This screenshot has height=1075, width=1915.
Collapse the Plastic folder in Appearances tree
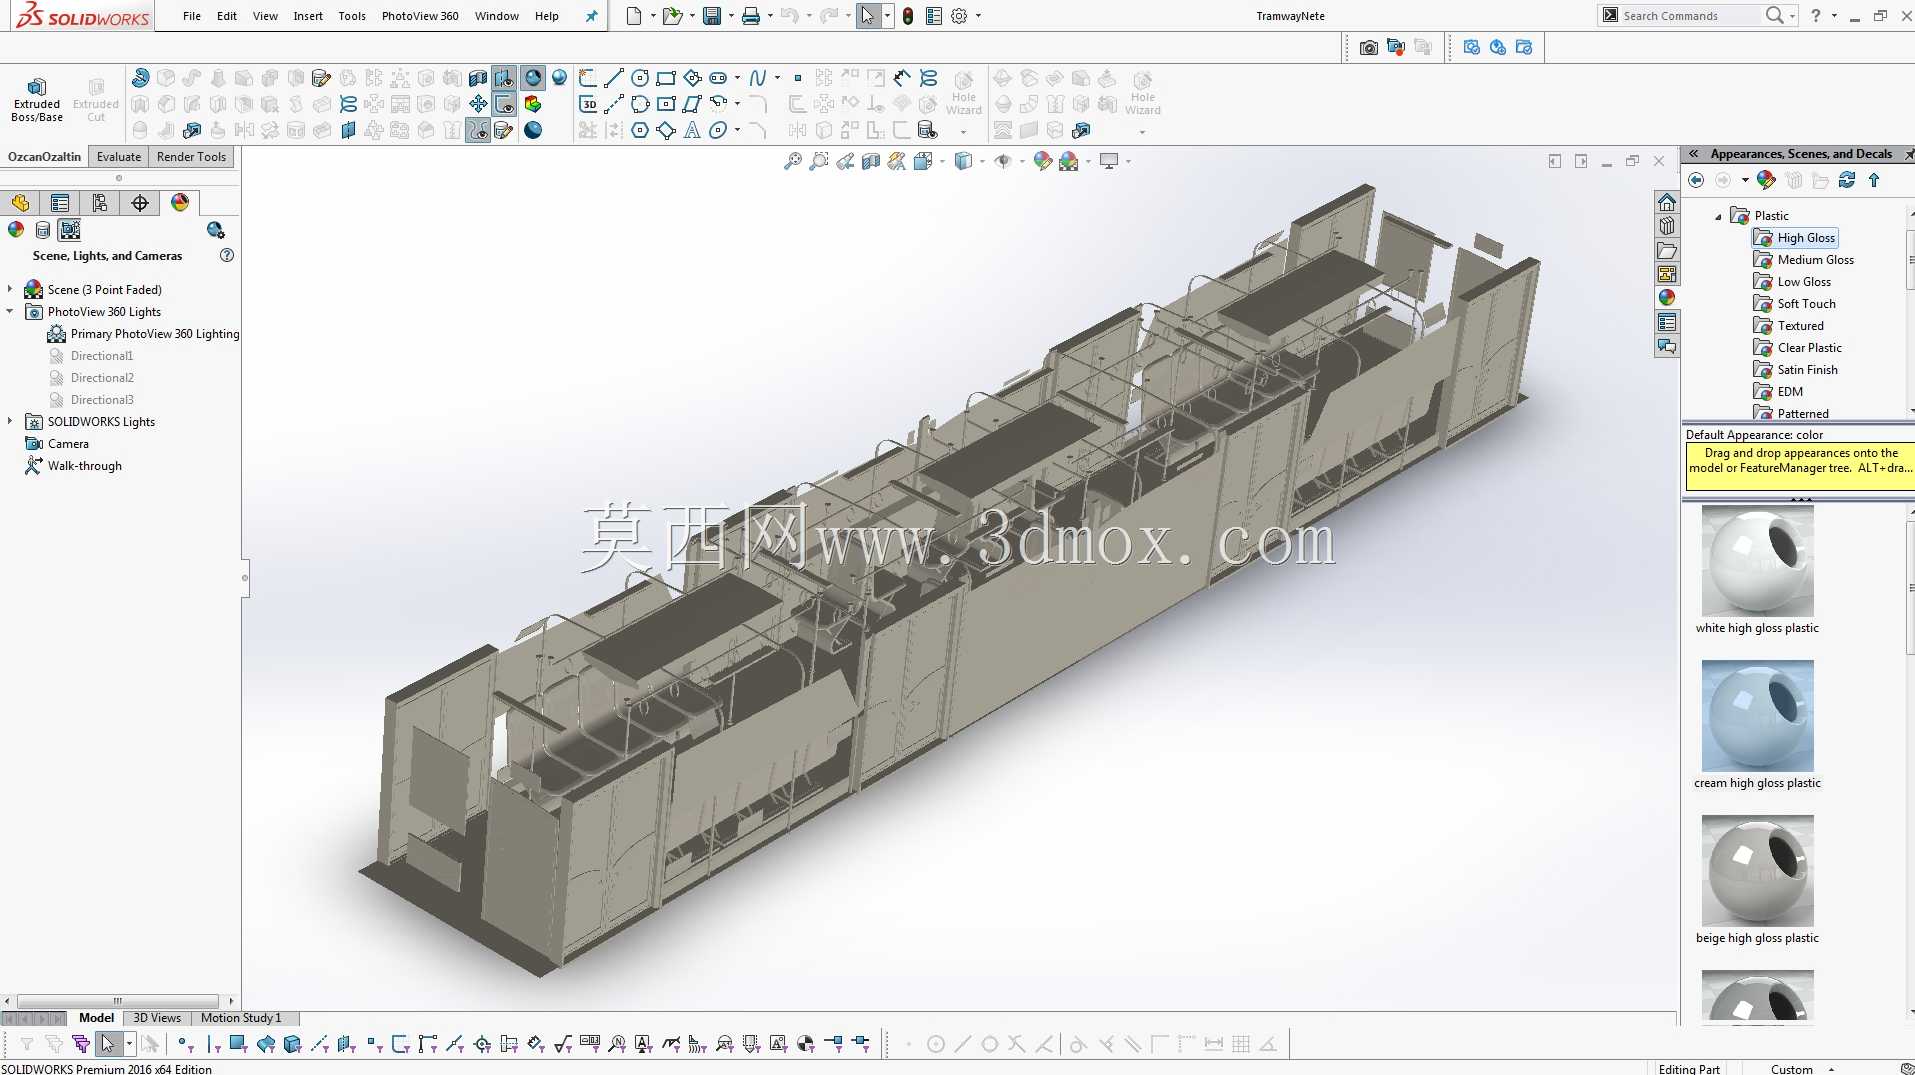pyautogui.click(x=1719, y=216)
